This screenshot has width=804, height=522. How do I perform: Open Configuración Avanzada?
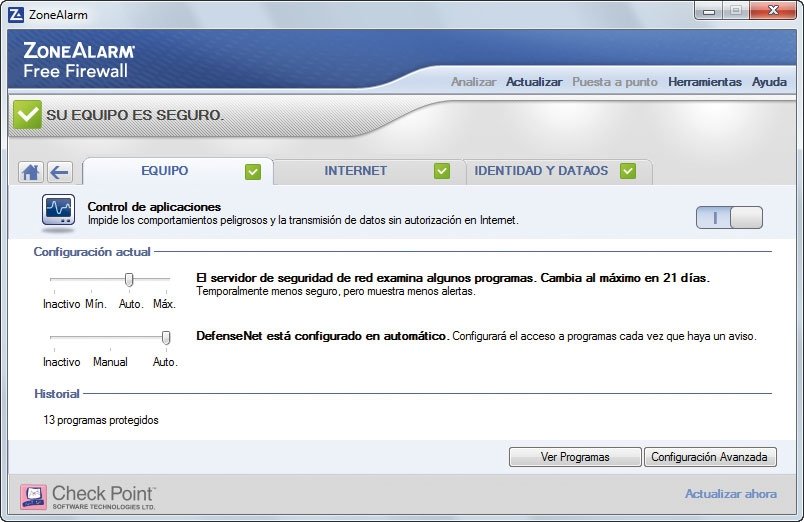710,457
